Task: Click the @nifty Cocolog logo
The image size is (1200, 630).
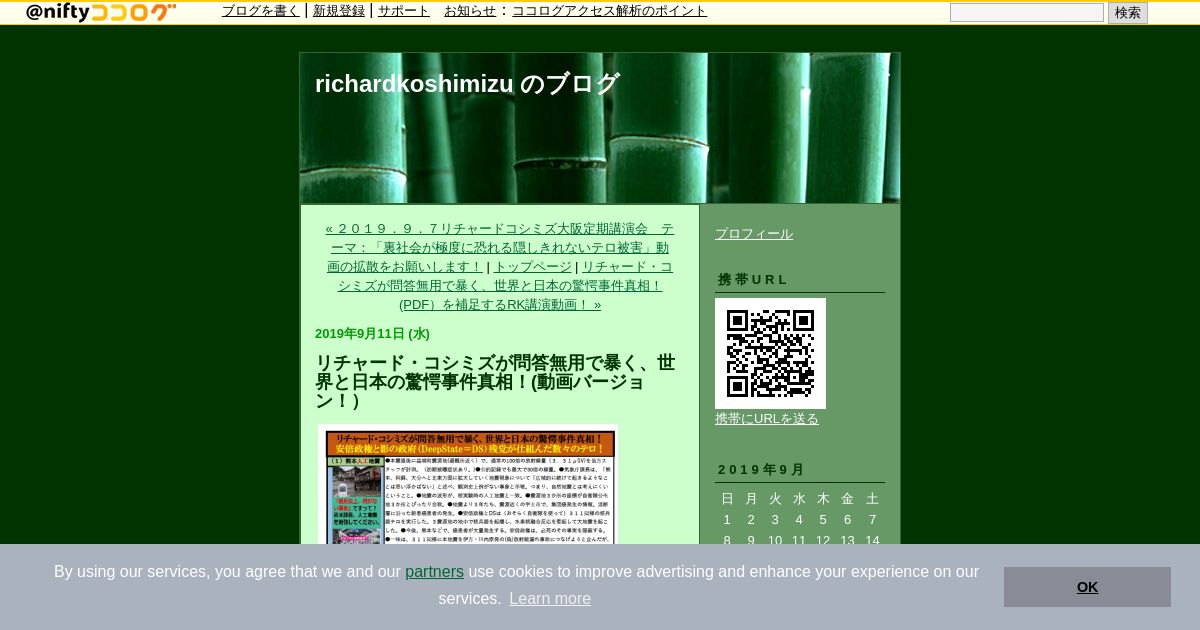Action: click(100, 12)
